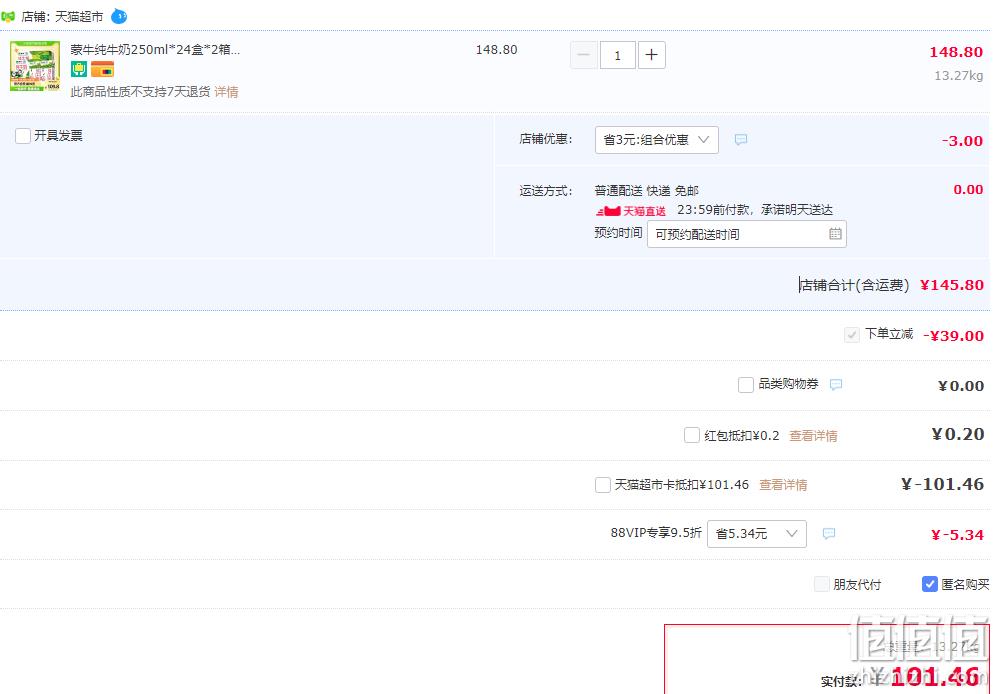Tick the 朋友代付 checkbox

coord(822,584)
